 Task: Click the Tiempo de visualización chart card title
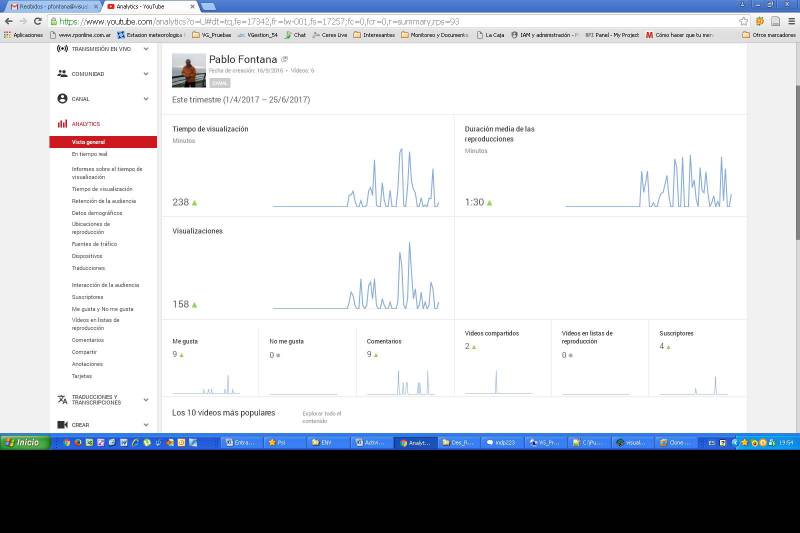click(210, 129)
